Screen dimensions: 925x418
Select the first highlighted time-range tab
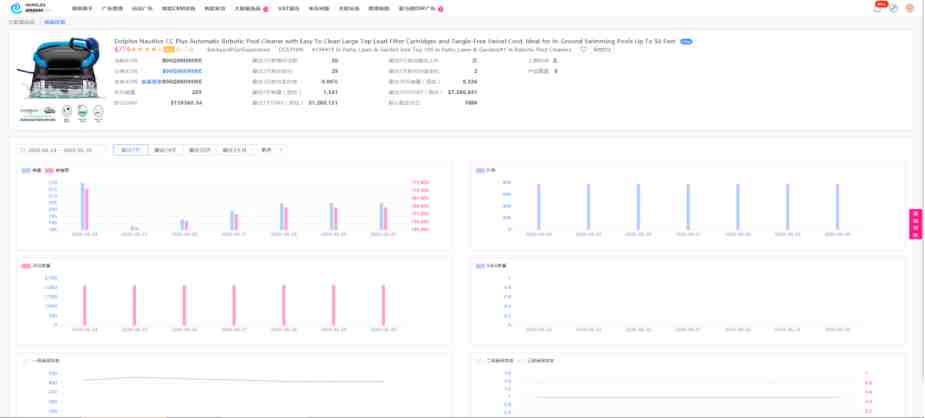(130, 150)
